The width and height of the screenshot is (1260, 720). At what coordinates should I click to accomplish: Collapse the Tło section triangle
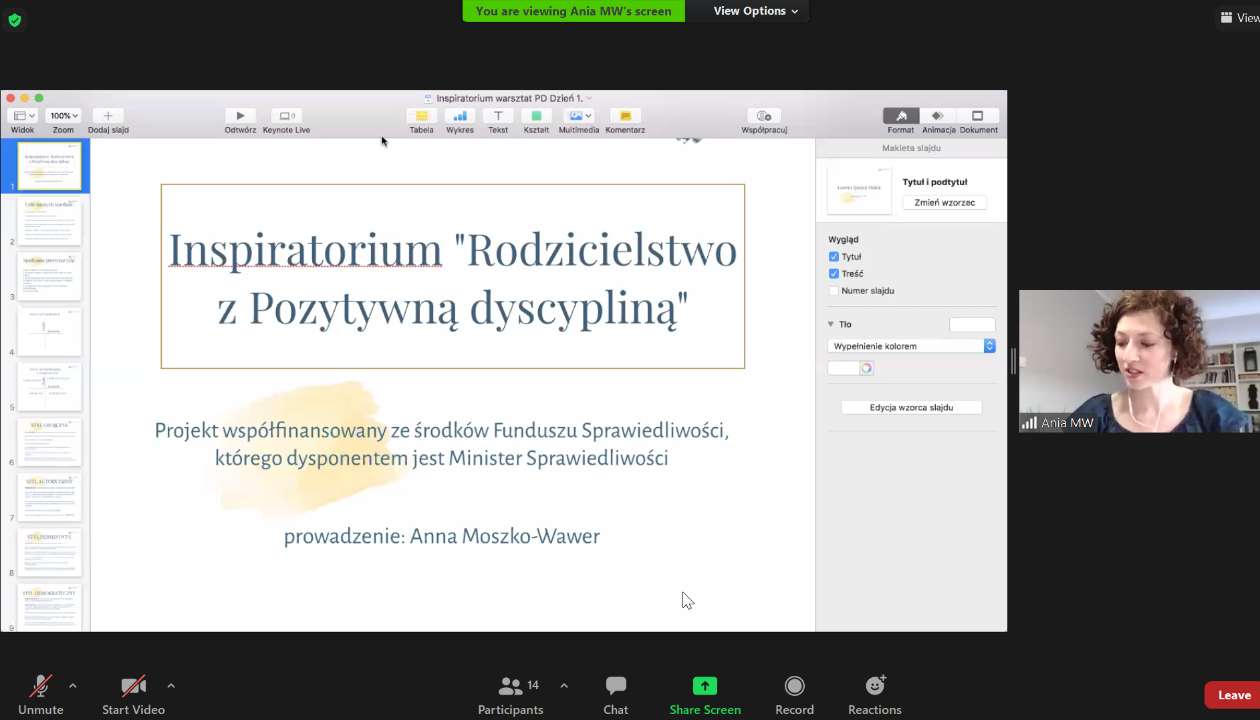[x=830, y=324]
